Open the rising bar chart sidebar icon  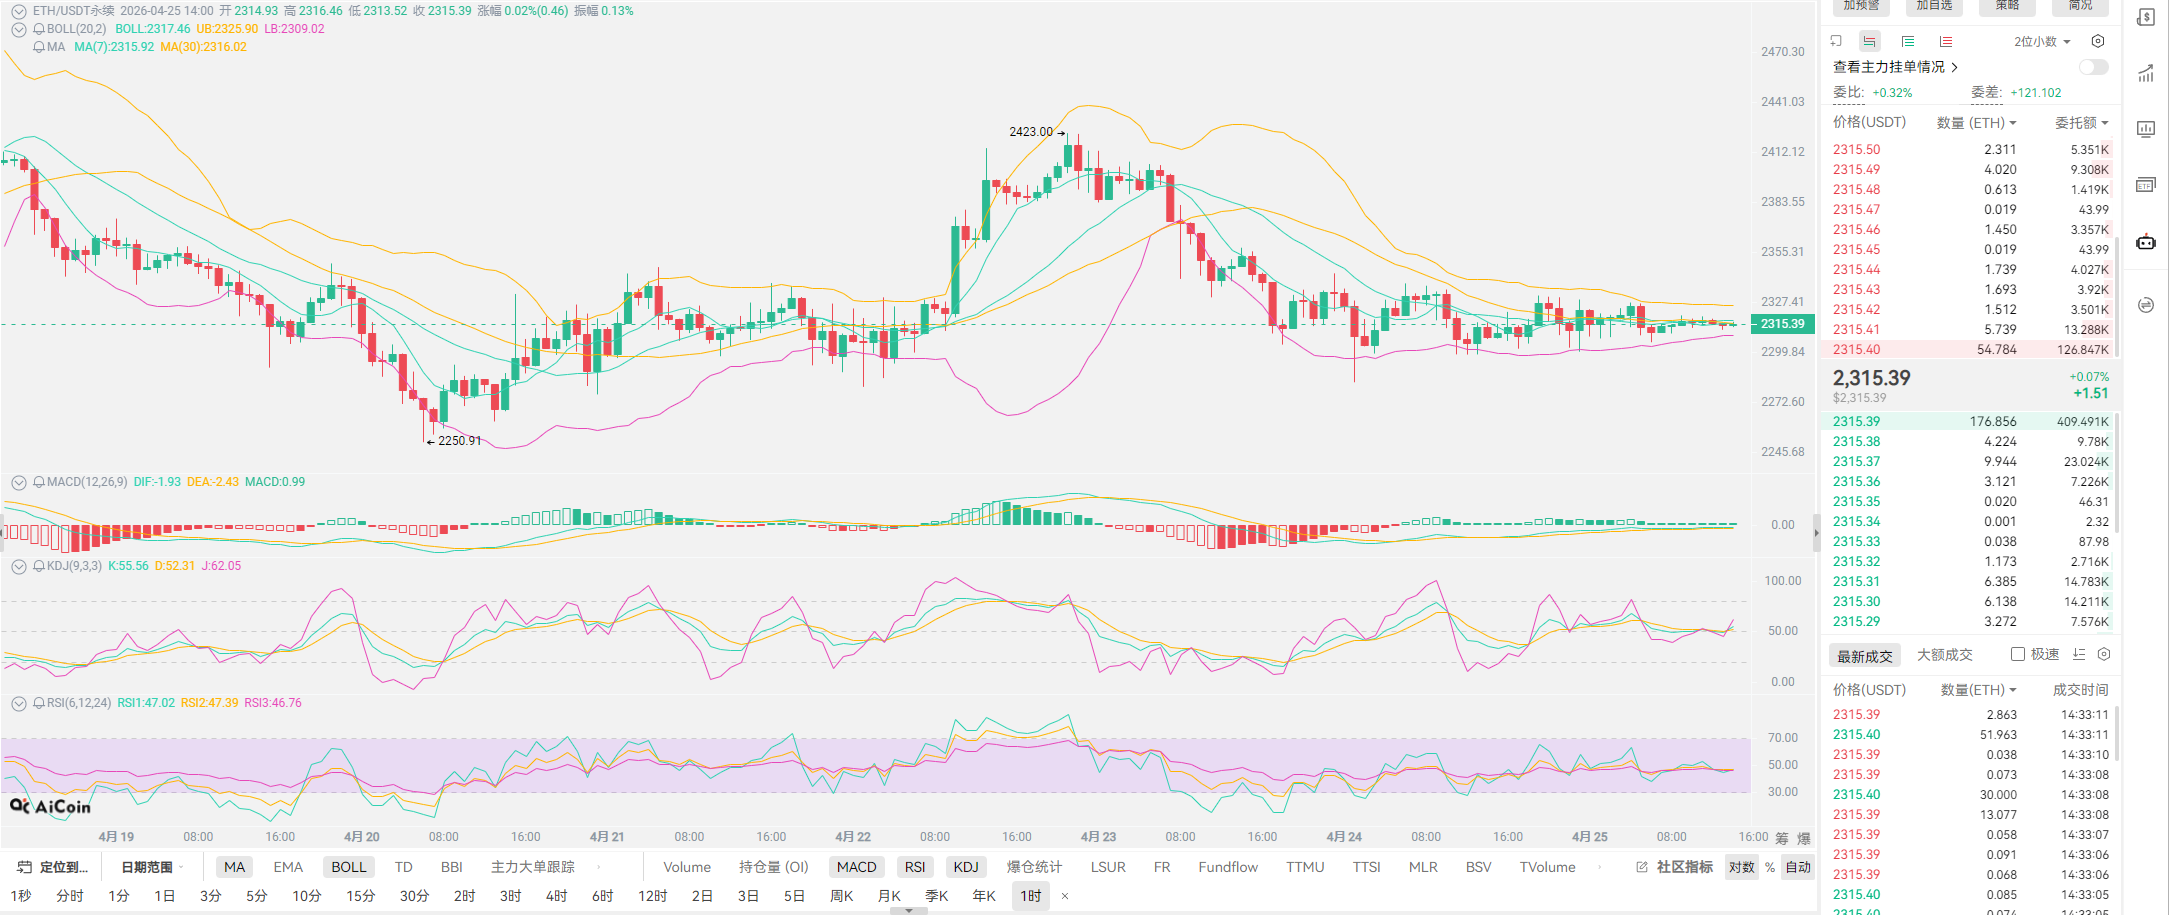tap(2146, 73)
